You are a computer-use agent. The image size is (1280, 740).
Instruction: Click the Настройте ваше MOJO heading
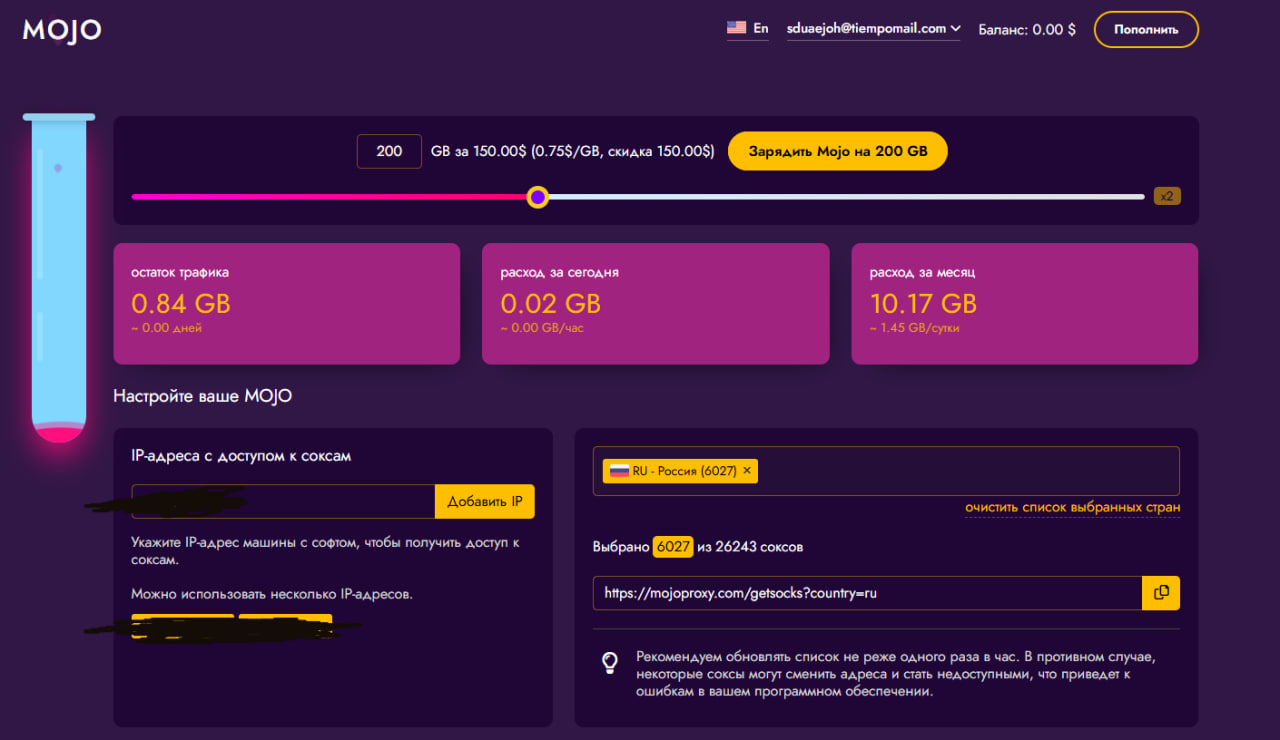point(203,396)
